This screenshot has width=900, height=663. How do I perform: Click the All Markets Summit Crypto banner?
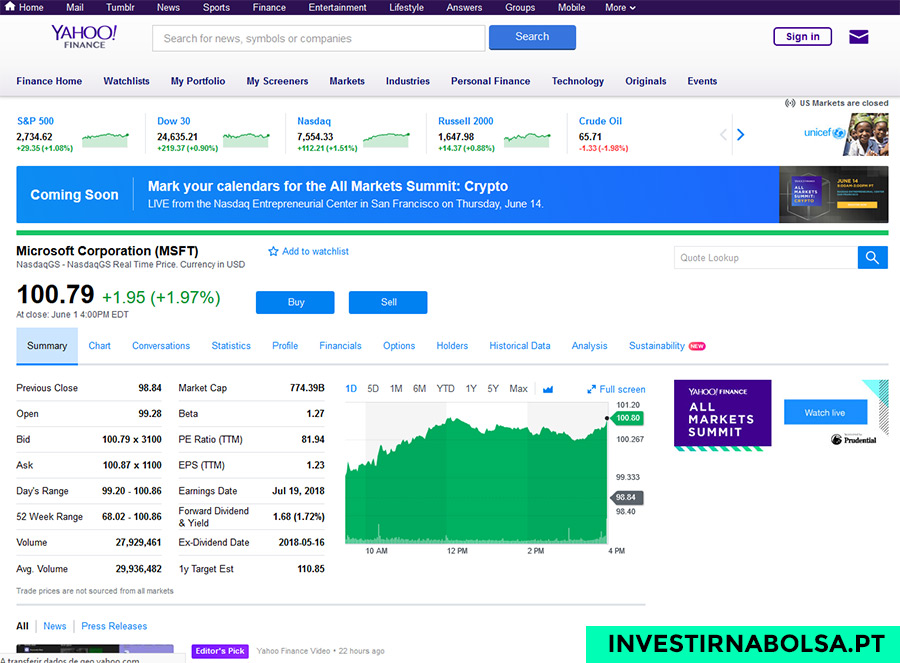point(452,195)
